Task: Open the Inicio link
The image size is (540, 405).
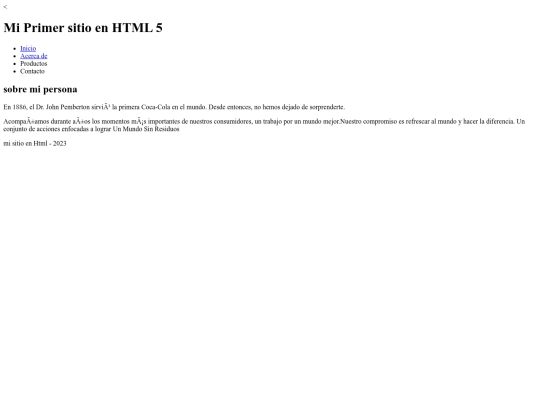Action: pos(28,49)
